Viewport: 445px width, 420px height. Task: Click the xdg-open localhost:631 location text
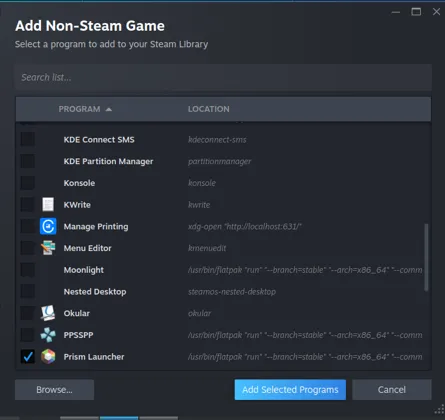pos(245,227)
